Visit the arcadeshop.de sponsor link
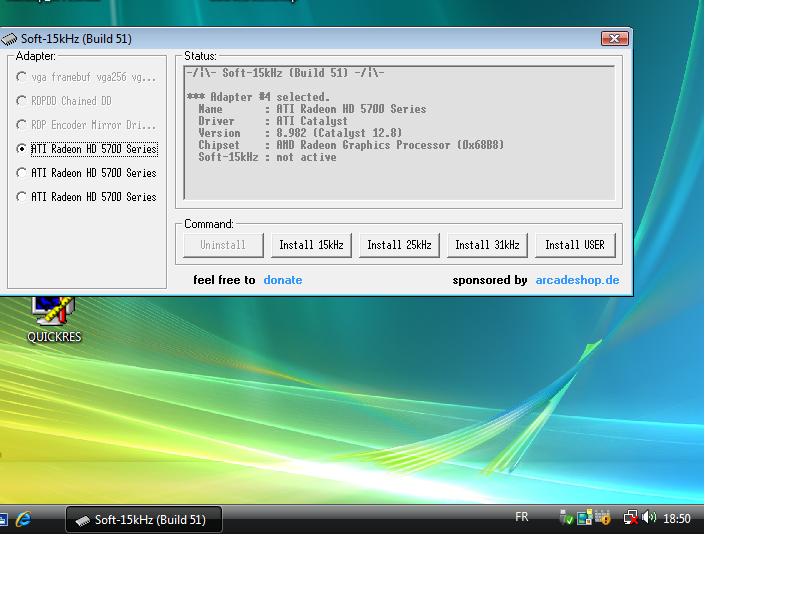Screen dimensions: 800x600 coord(577,280)
